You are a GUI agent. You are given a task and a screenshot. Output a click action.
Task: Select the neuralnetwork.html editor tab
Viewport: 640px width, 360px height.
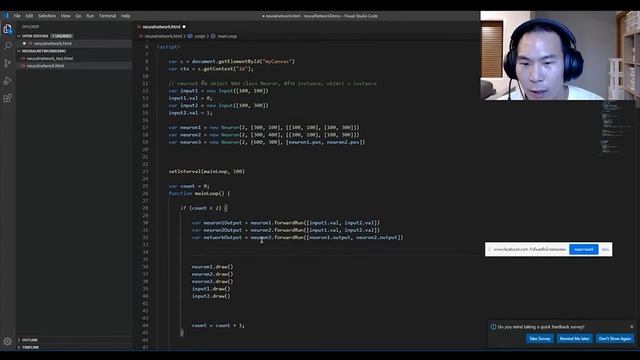[161, 27]
